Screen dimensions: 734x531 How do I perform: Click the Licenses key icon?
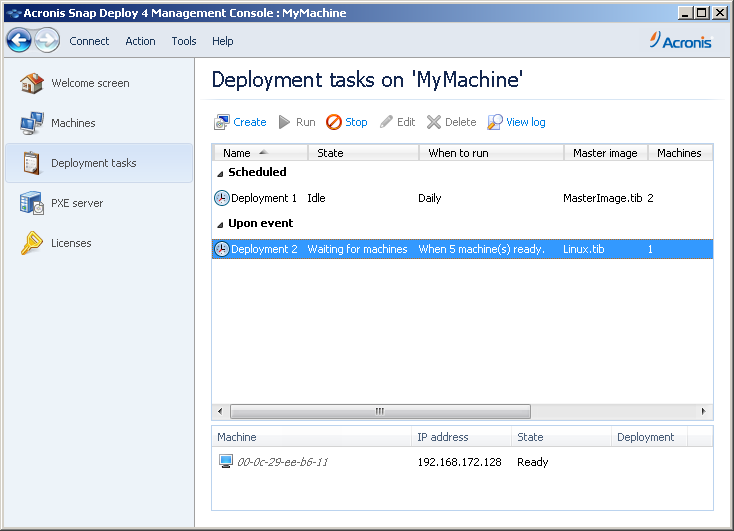pyautogui.click(x=32, y=243)
